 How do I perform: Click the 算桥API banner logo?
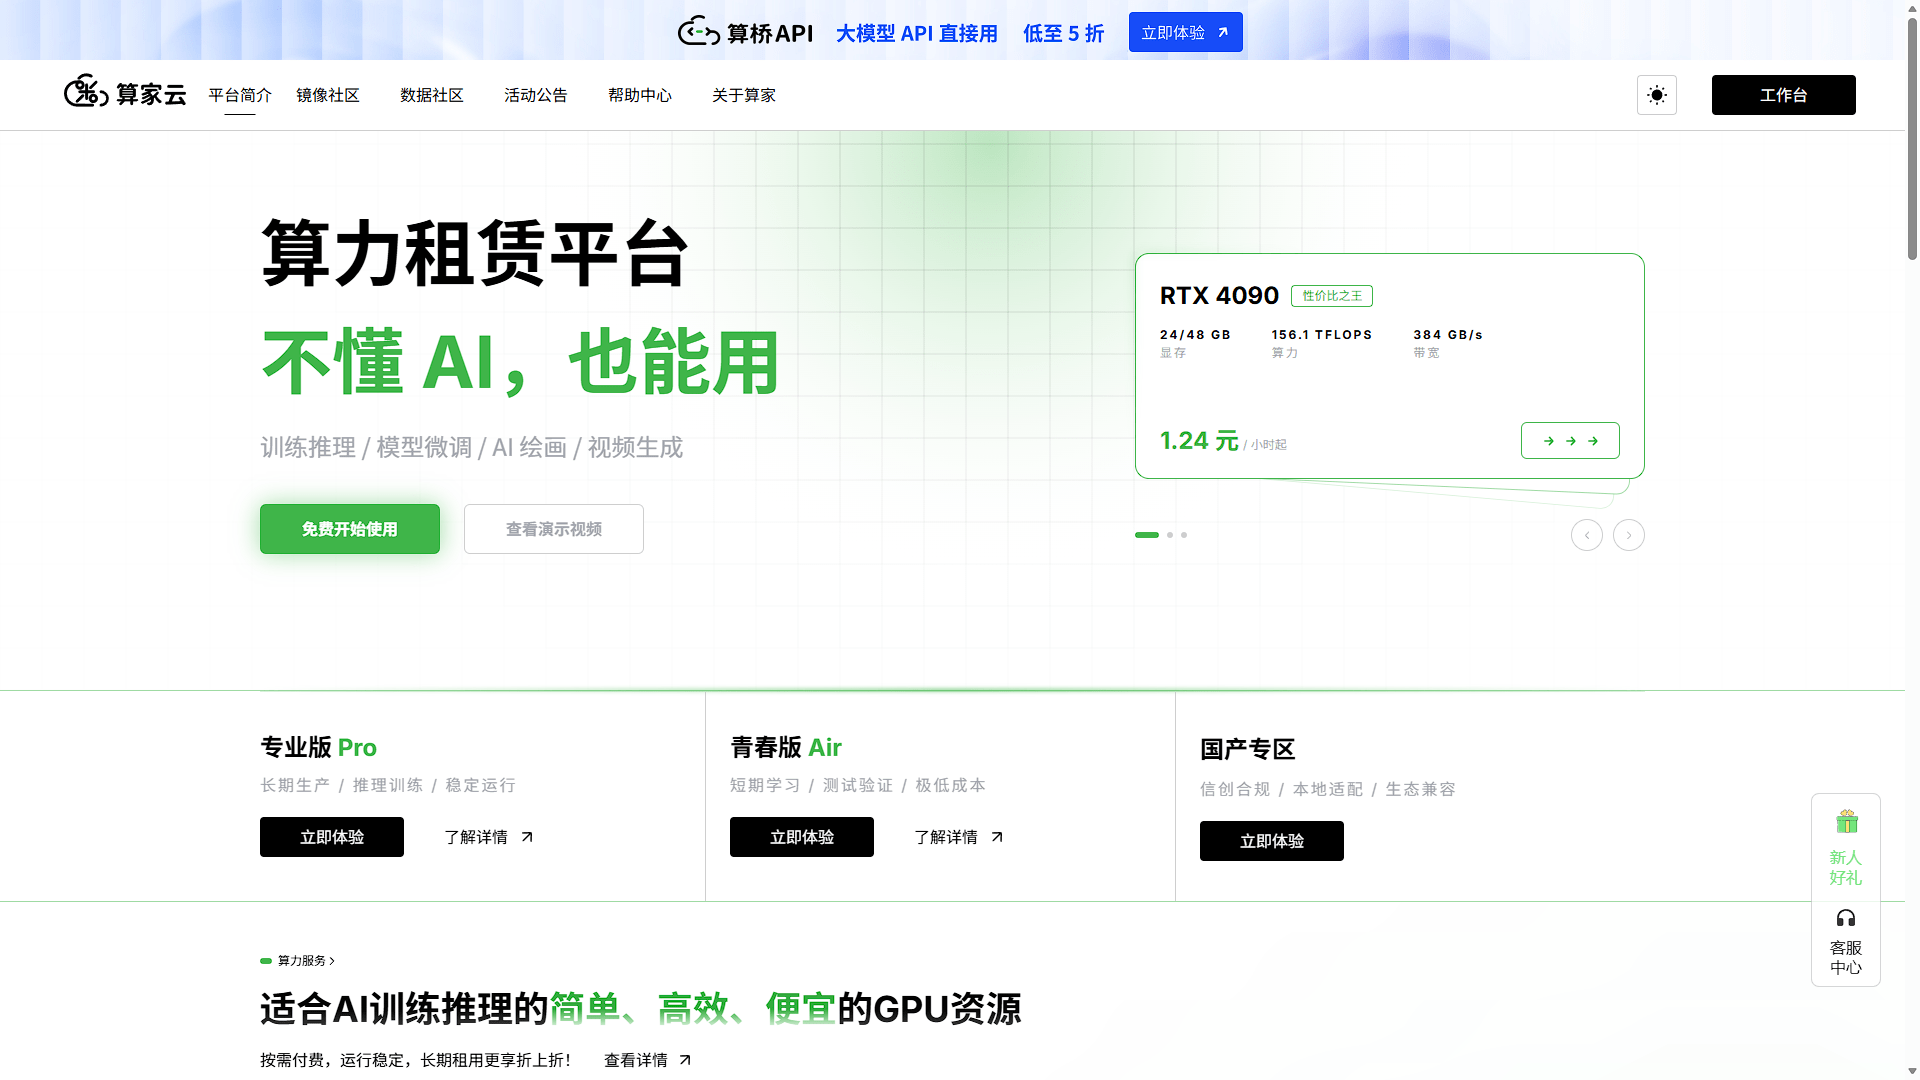pyautogui.click(x=745, y=32)
